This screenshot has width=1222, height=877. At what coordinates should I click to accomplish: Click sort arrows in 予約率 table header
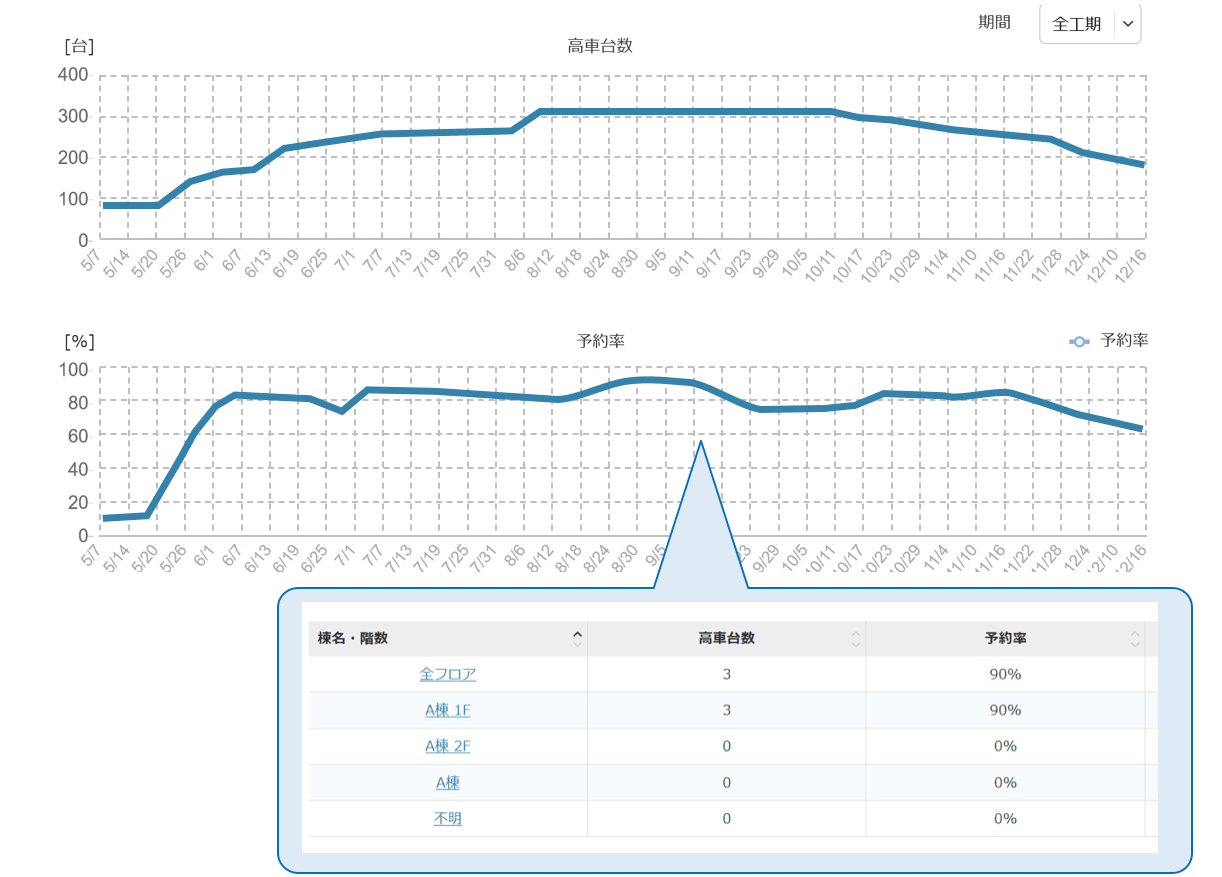click(1134, 639)
